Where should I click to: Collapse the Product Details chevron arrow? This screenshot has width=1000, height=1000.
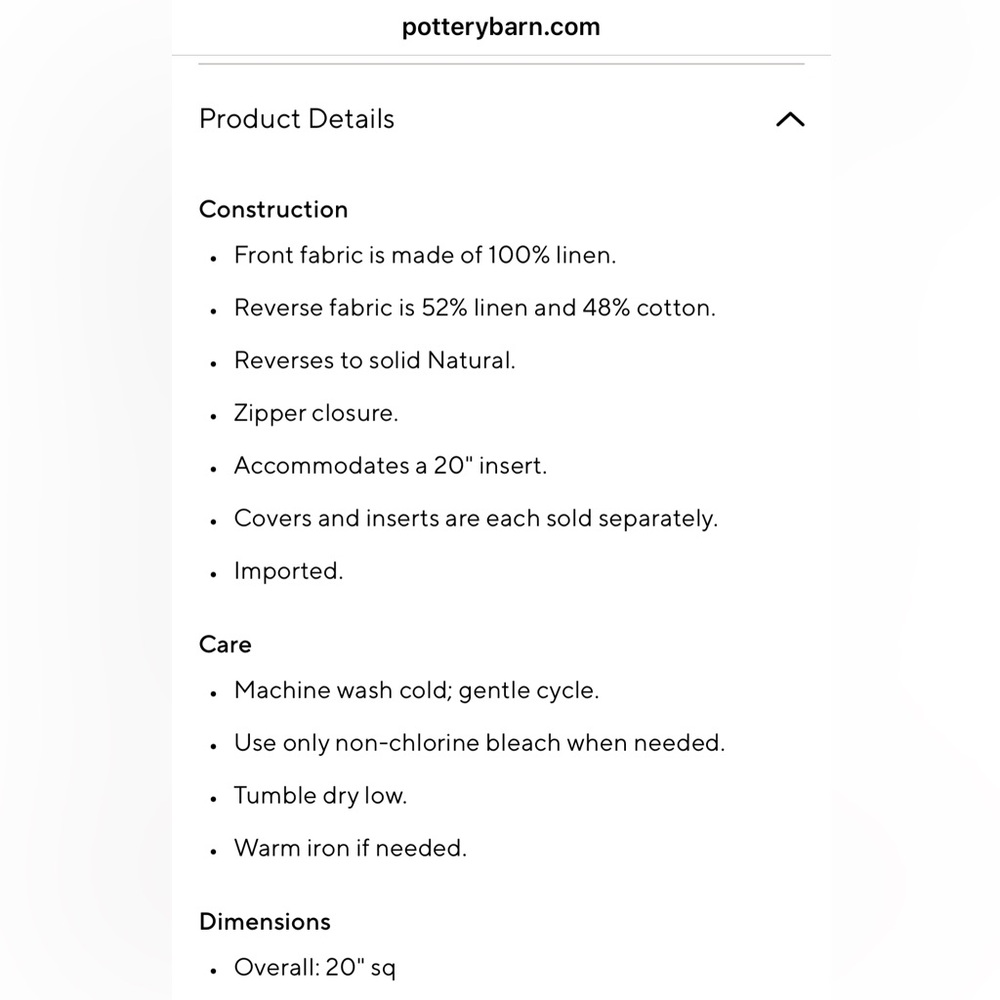[x=790, y=119]
